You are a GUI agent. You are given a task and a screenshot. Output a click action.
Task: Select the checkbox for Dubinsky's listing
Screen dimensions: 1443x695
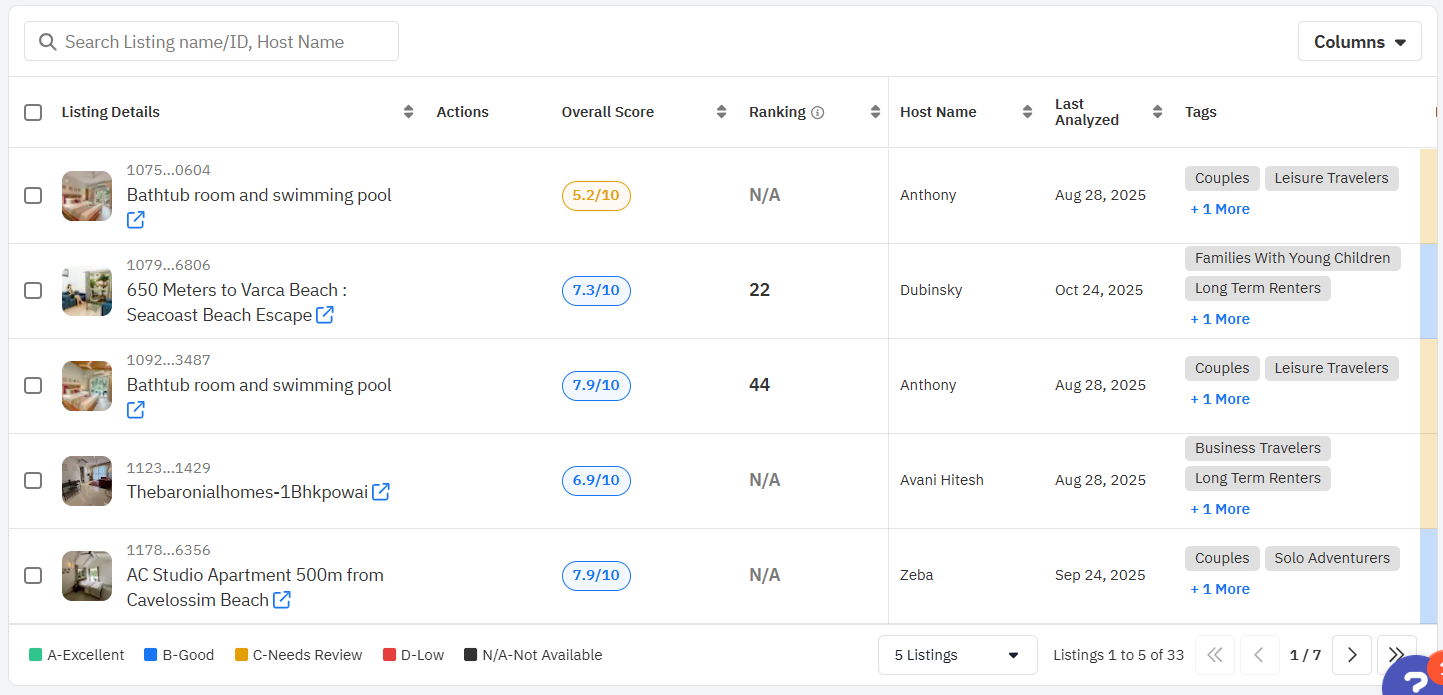(x=33, y=291)
